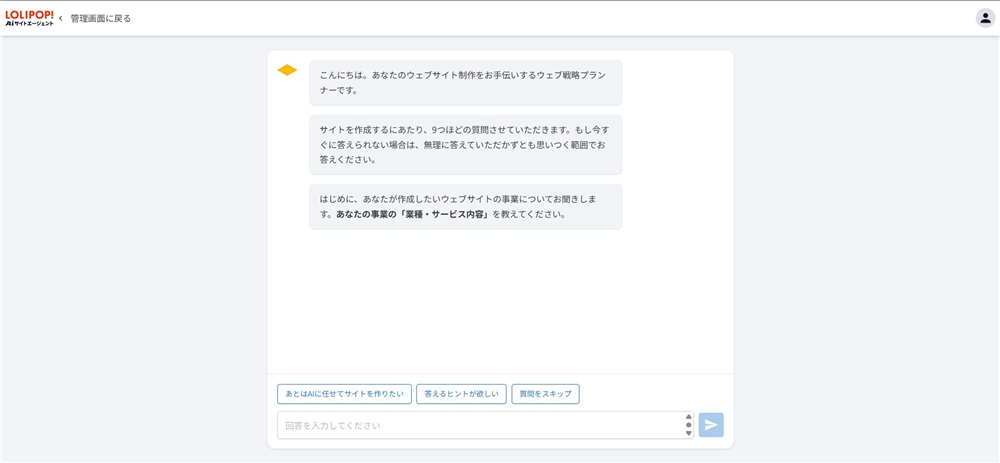Click the message about 9つほどの質問
This screenshot has height=463, width=1000.
(x=466, y=145)
